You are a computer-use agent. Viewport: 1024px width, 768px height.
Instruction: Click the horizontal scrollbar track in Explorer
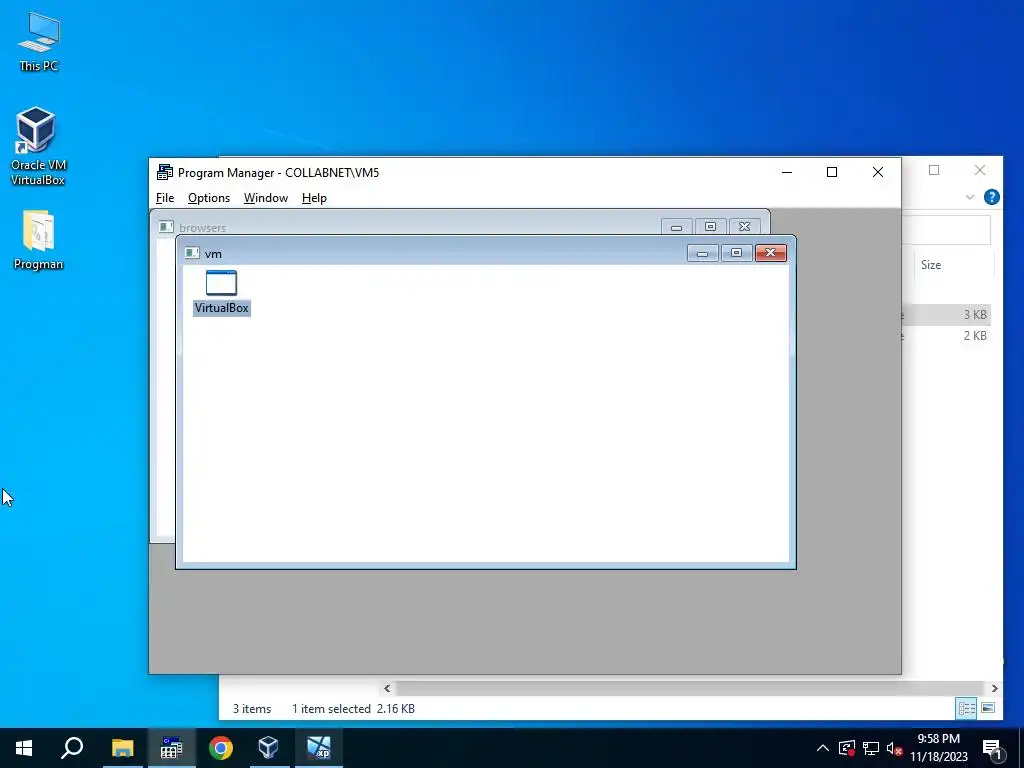tap(690, 688)
